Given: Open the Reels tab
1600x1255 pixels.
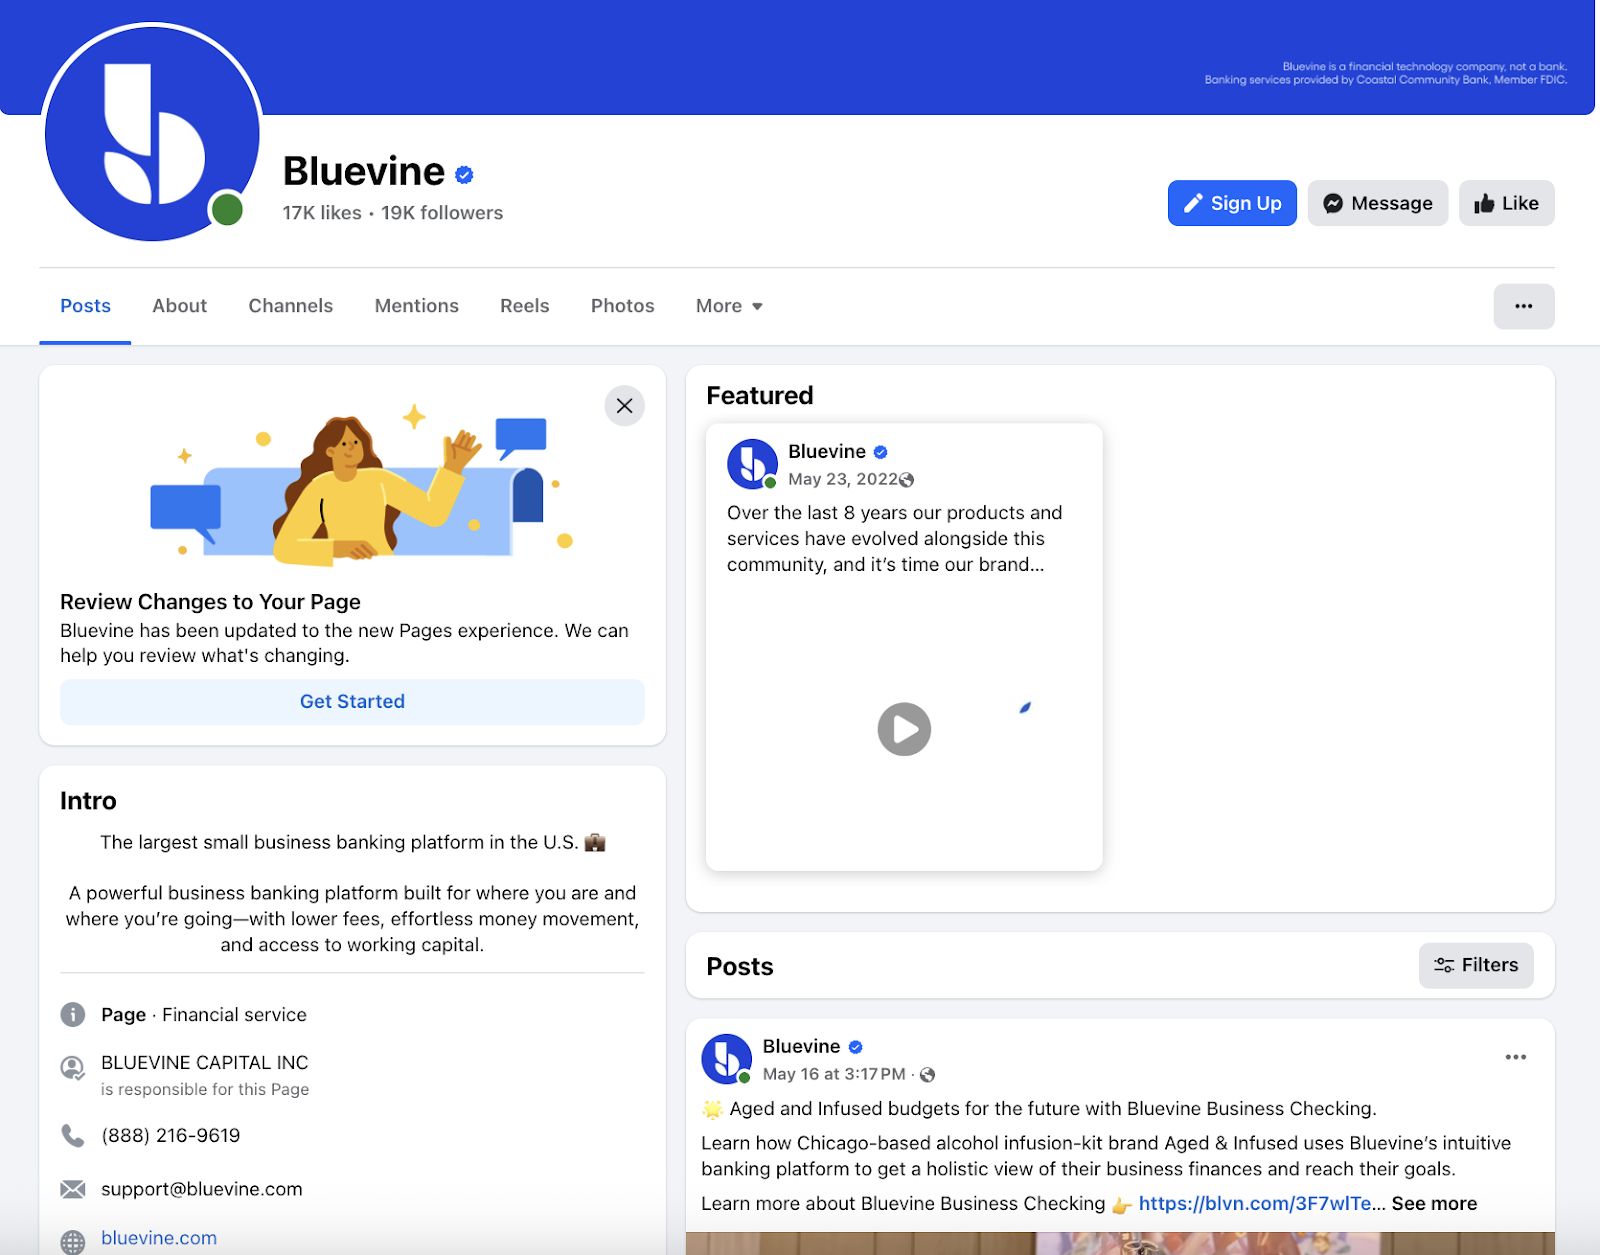Looking at the screenshot, I should 524,306.
